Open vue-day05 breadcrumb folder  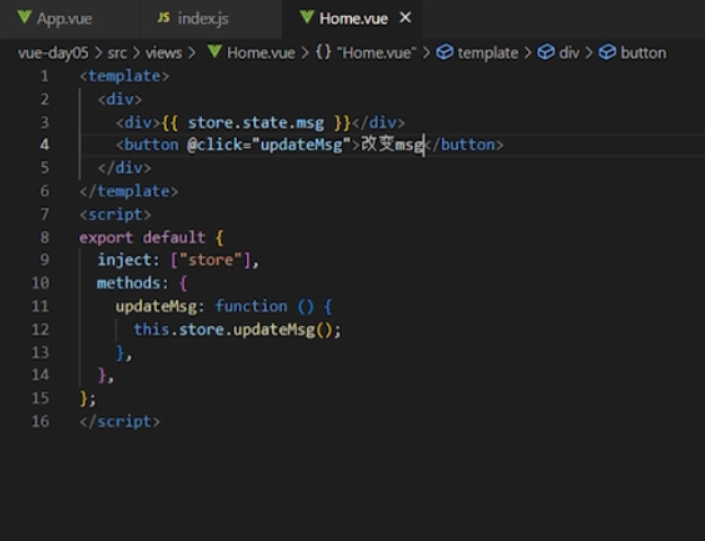53,53
